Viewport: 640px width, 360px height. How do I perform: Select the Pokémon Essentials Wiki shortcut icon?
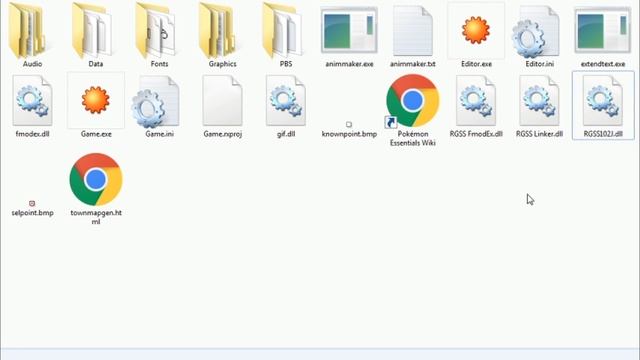coord(412,101)
